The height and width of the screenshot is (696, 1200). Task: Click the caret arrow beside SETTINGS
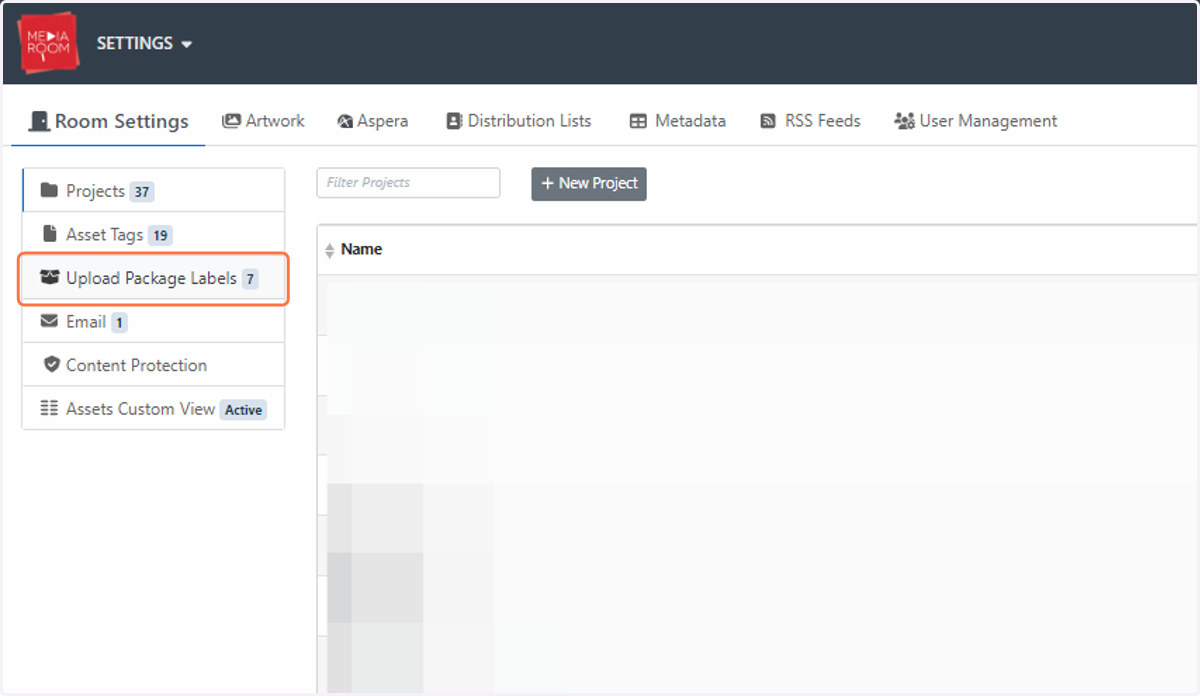[x=186, y=45]
